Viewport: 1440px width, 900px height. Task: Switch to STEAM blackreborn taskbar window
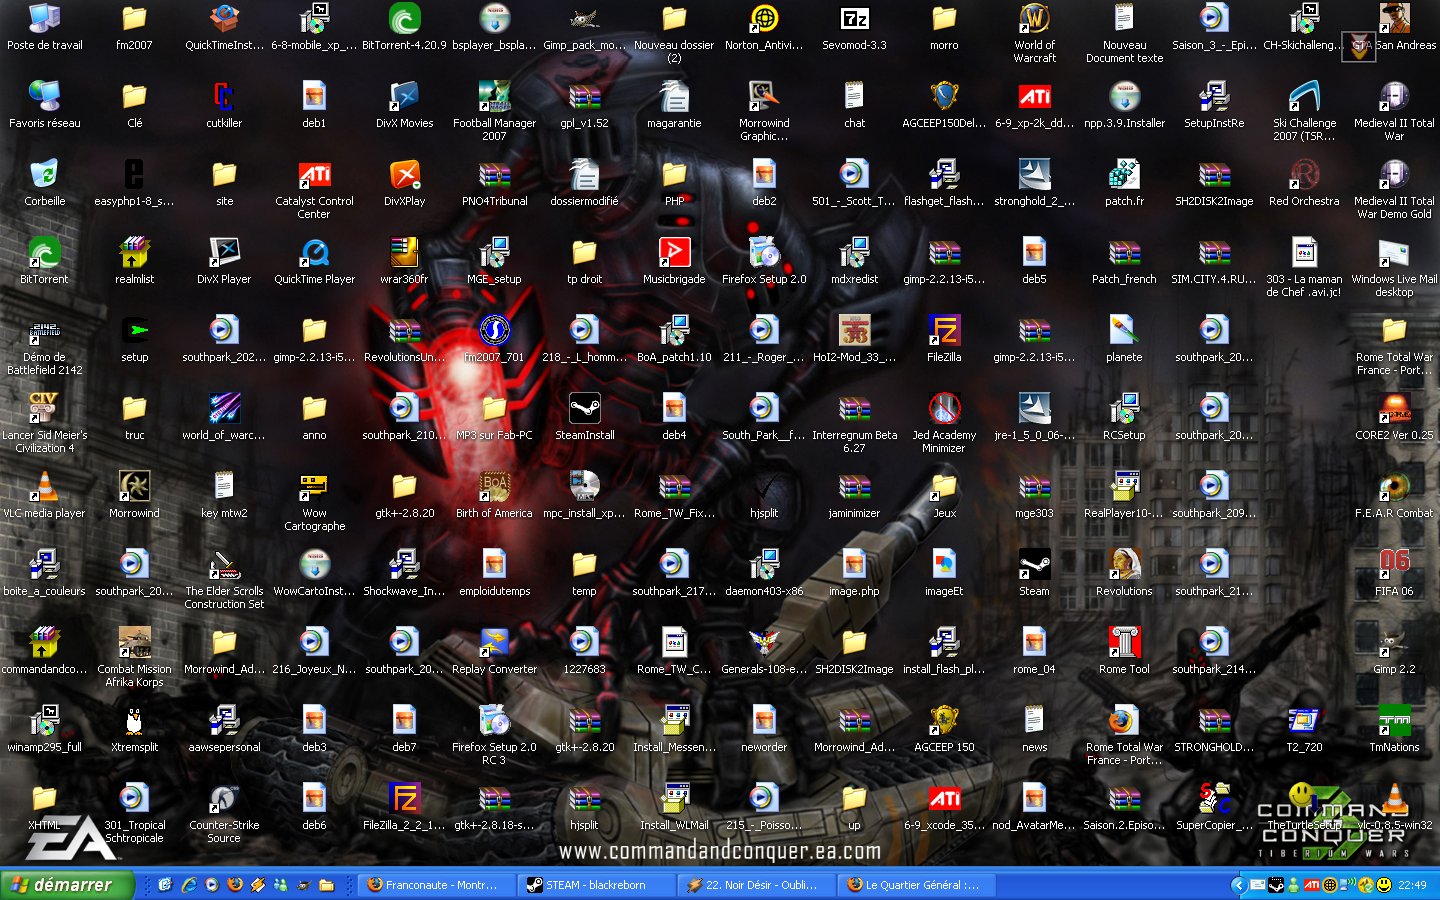pyautogui.click(x=597, y=885)
